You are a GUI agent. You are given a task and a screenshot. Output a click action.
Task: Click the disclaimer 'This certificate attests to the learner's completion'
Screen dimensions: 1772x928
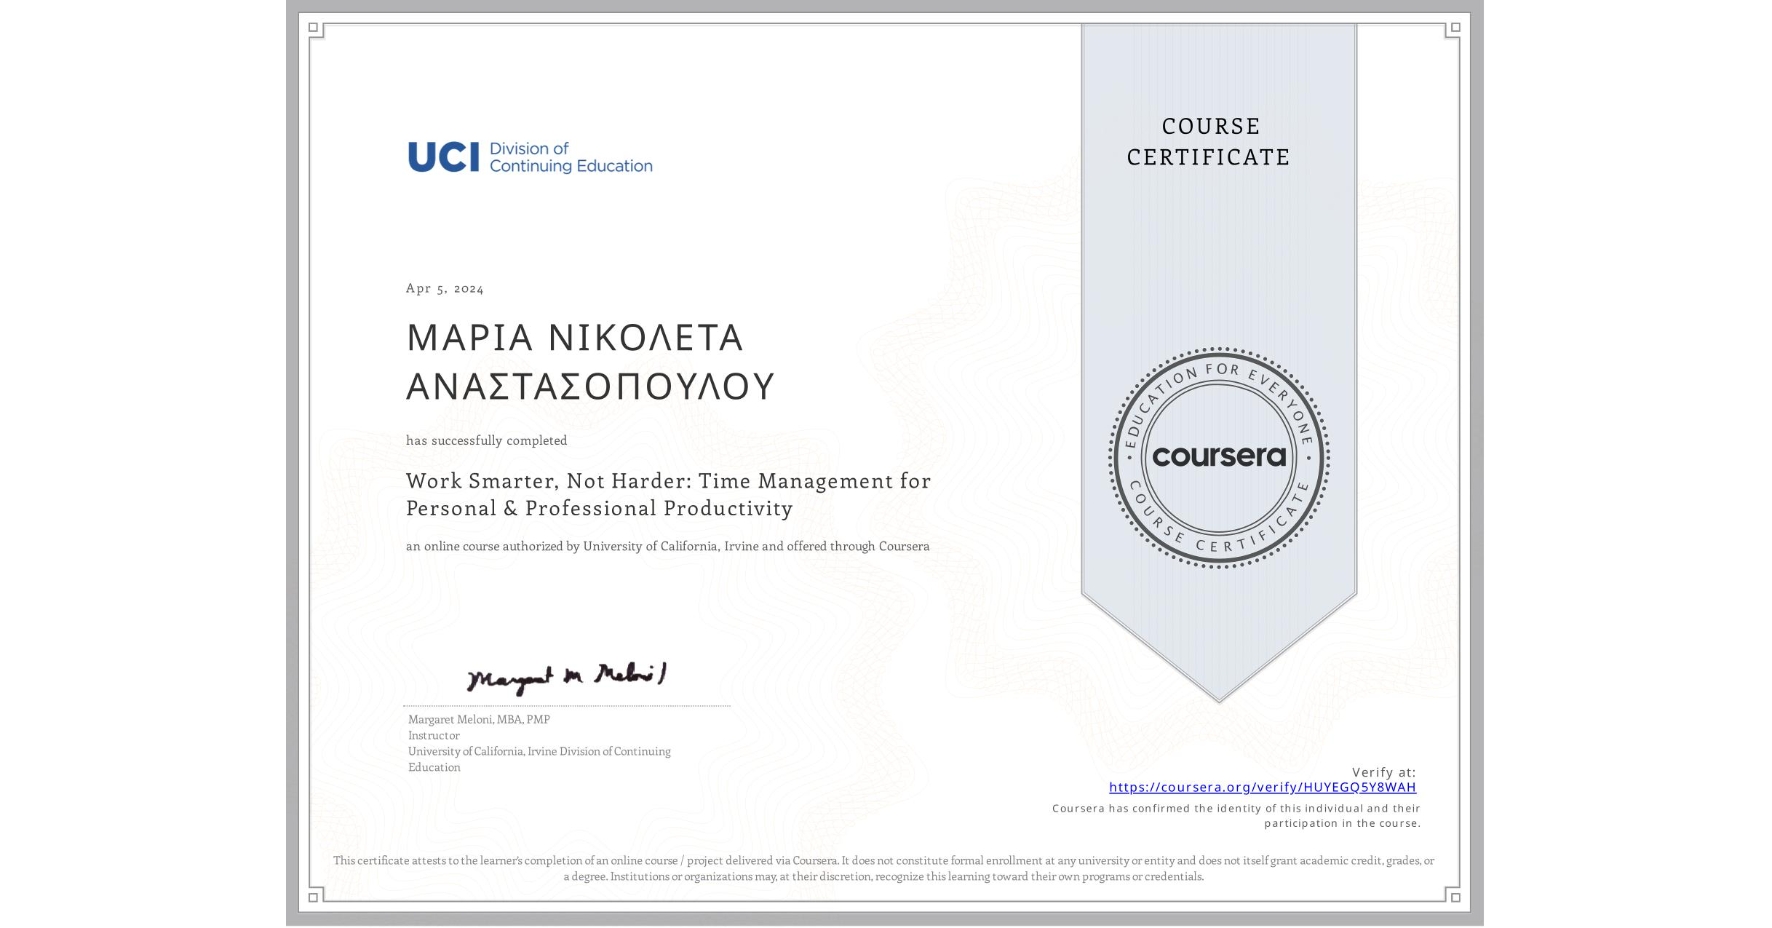coord(884,860)
